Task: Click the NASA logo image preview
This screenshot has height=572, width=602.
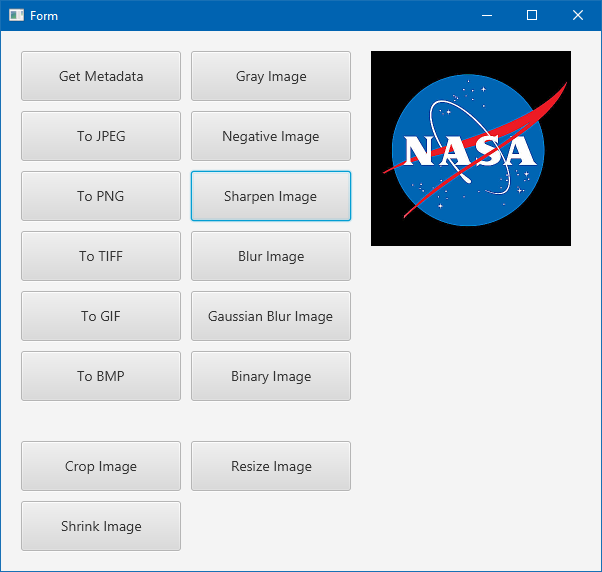Action: (471, 148)
